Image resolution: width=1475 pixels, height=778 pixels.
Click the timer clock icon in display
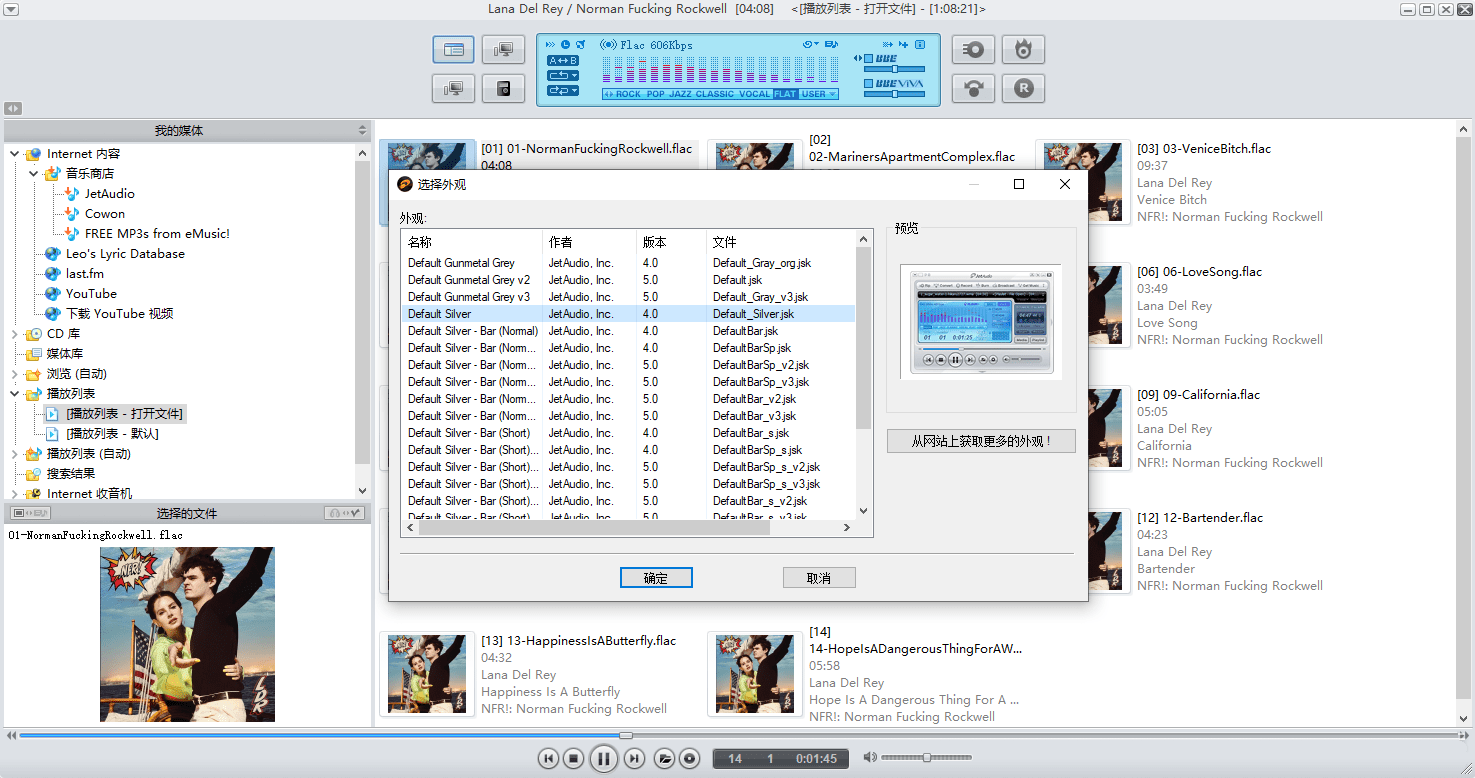[x=566, y=44]
